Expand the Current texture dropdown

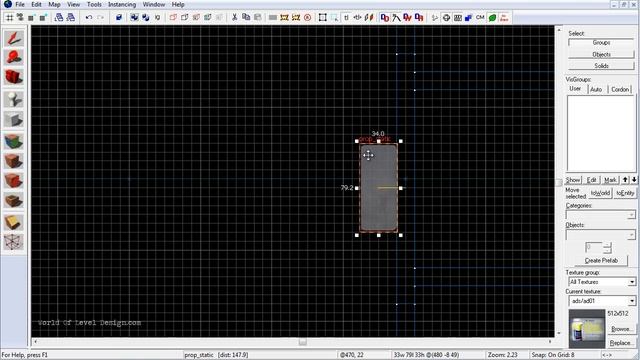click(x=602, y=301)
